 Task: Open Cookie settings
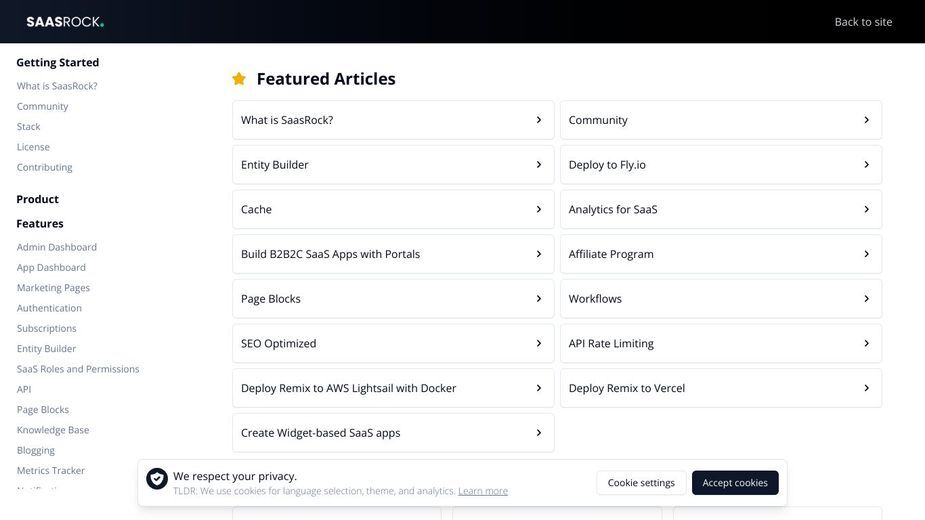(641, 483)
